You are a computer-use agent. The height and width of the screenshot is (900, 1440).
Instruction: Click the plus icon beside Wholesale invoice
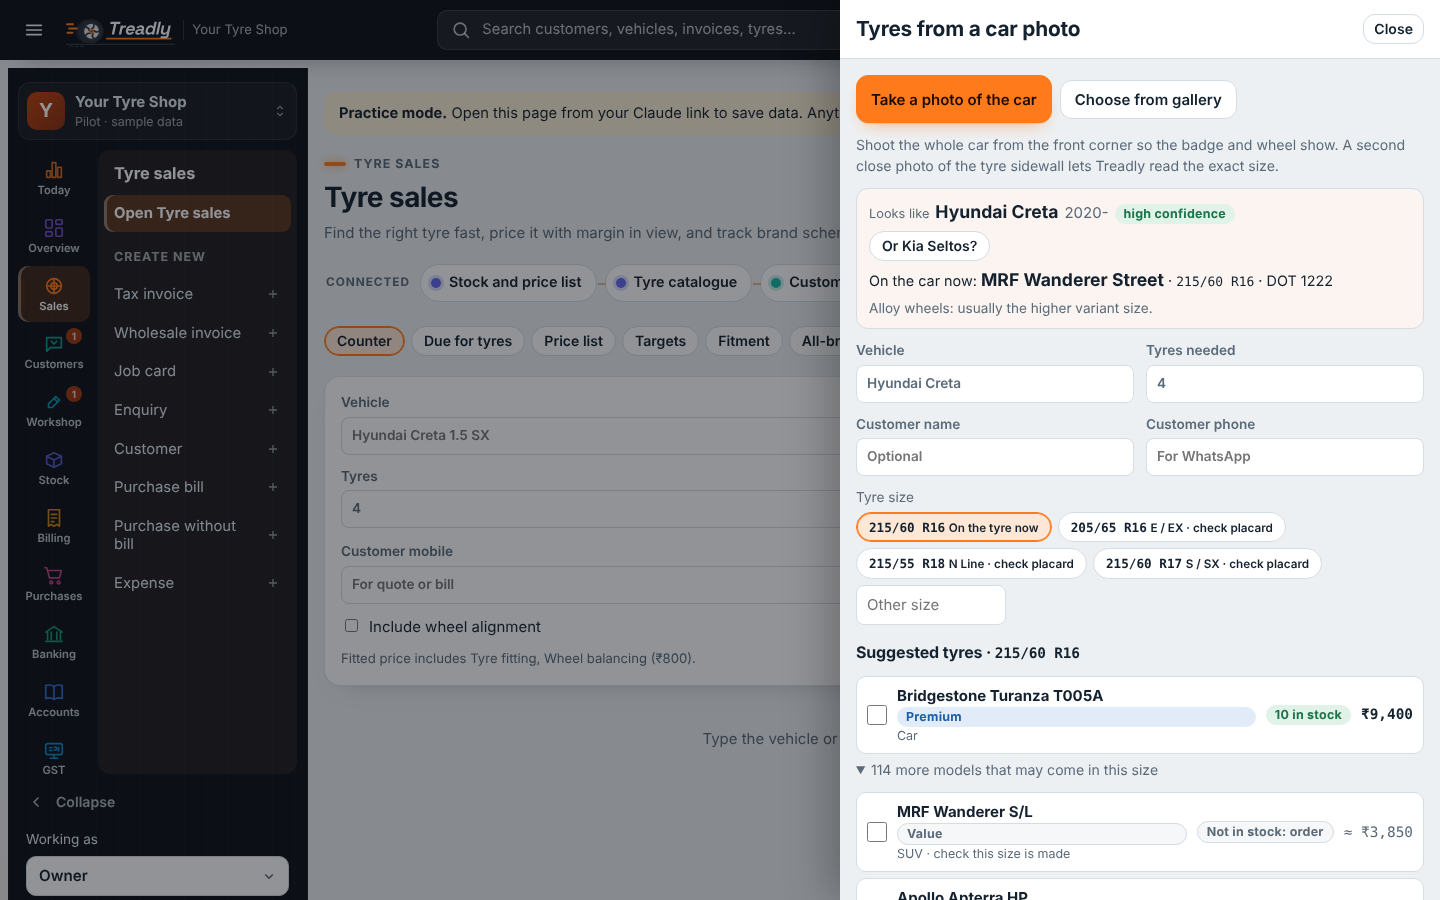(x=273, y=333)
